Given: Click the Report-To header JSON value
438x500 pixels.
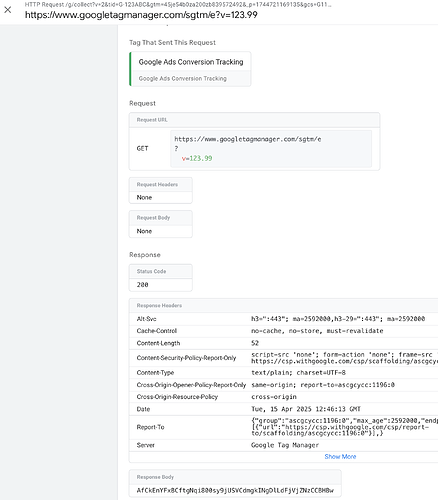Looking at the screenshot, I should point(344,427).
